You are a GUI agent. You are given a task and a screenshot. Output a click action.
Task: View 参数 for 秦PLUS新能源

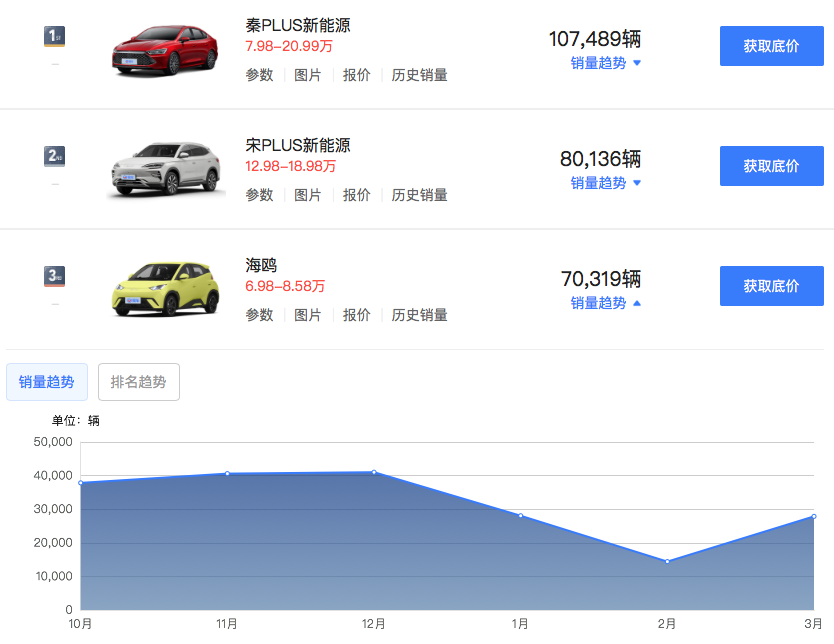coord(259,75)
